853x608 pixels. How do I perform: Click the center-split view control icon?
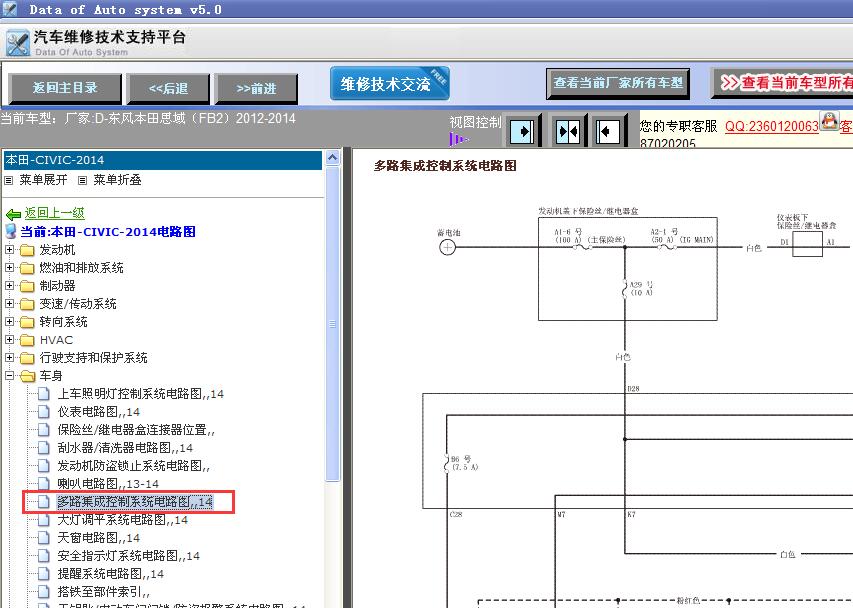click(x=568, y=131)
